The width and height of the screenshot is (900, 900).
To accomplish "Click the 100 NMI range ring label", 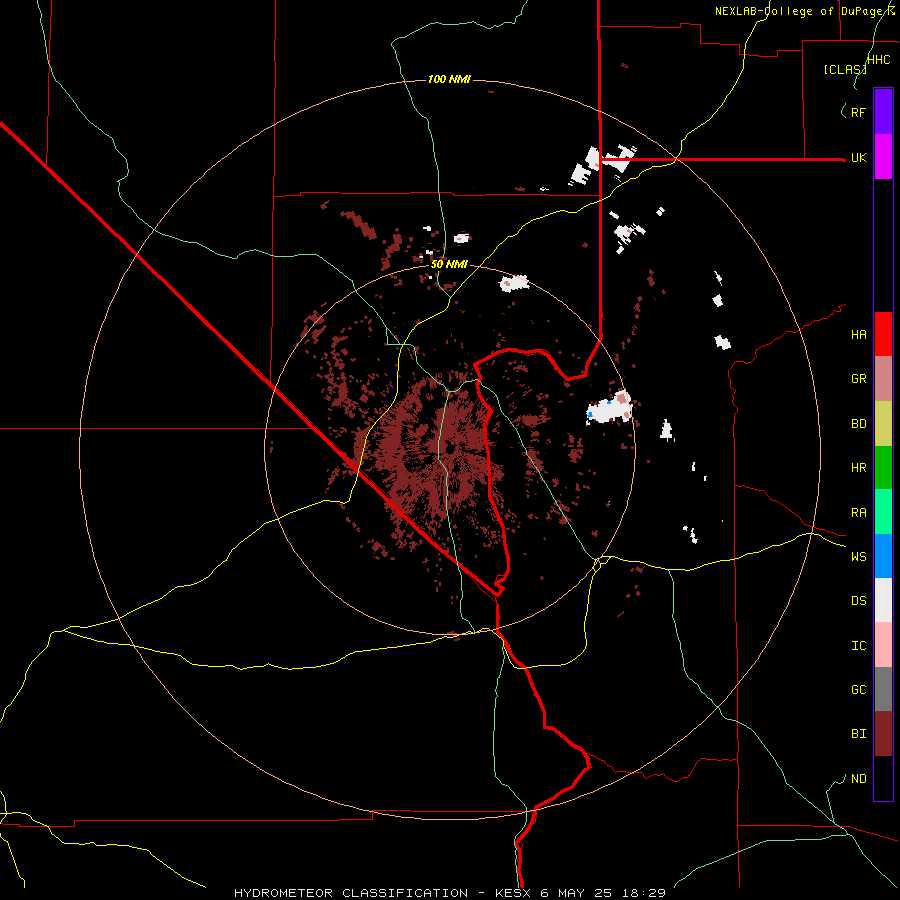I will [x=449, y=79].
